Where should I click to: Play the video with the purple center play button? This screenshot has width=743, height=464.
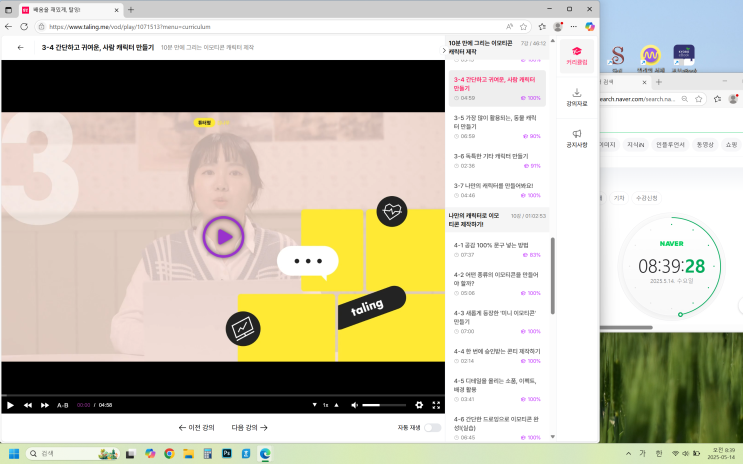tap(223, 237)
